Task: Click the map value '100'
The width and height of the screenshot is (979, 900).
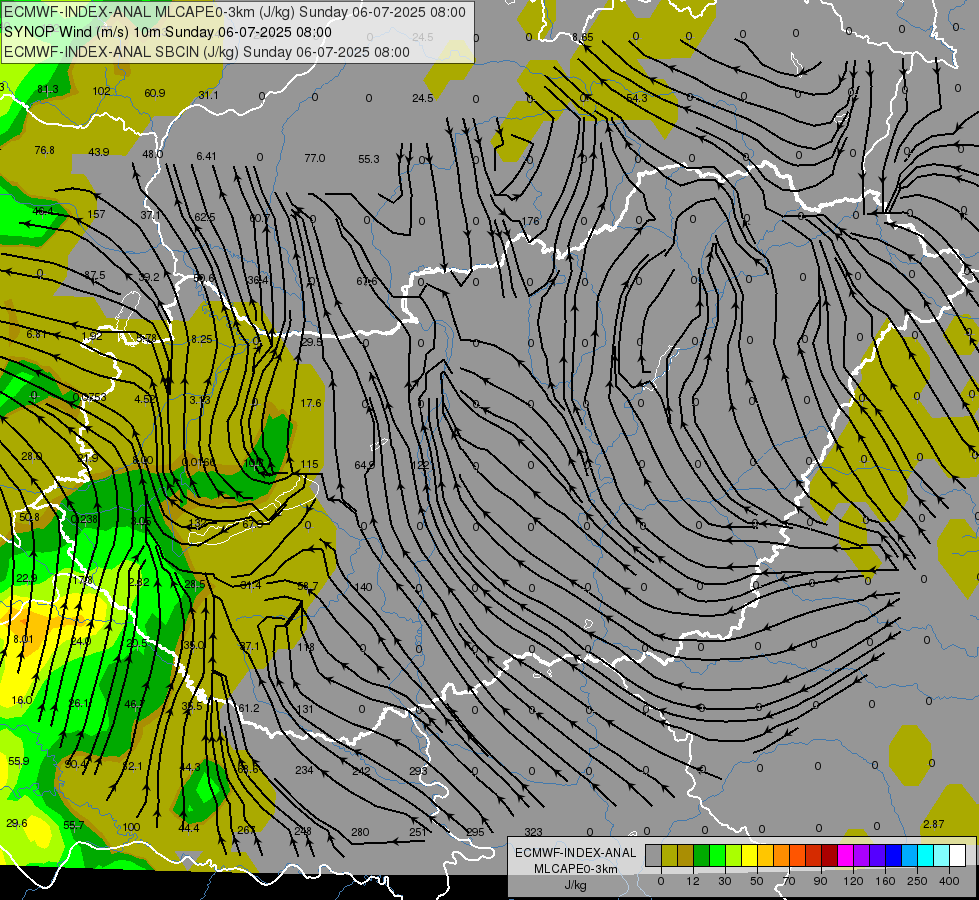Action: click(131, 827)
